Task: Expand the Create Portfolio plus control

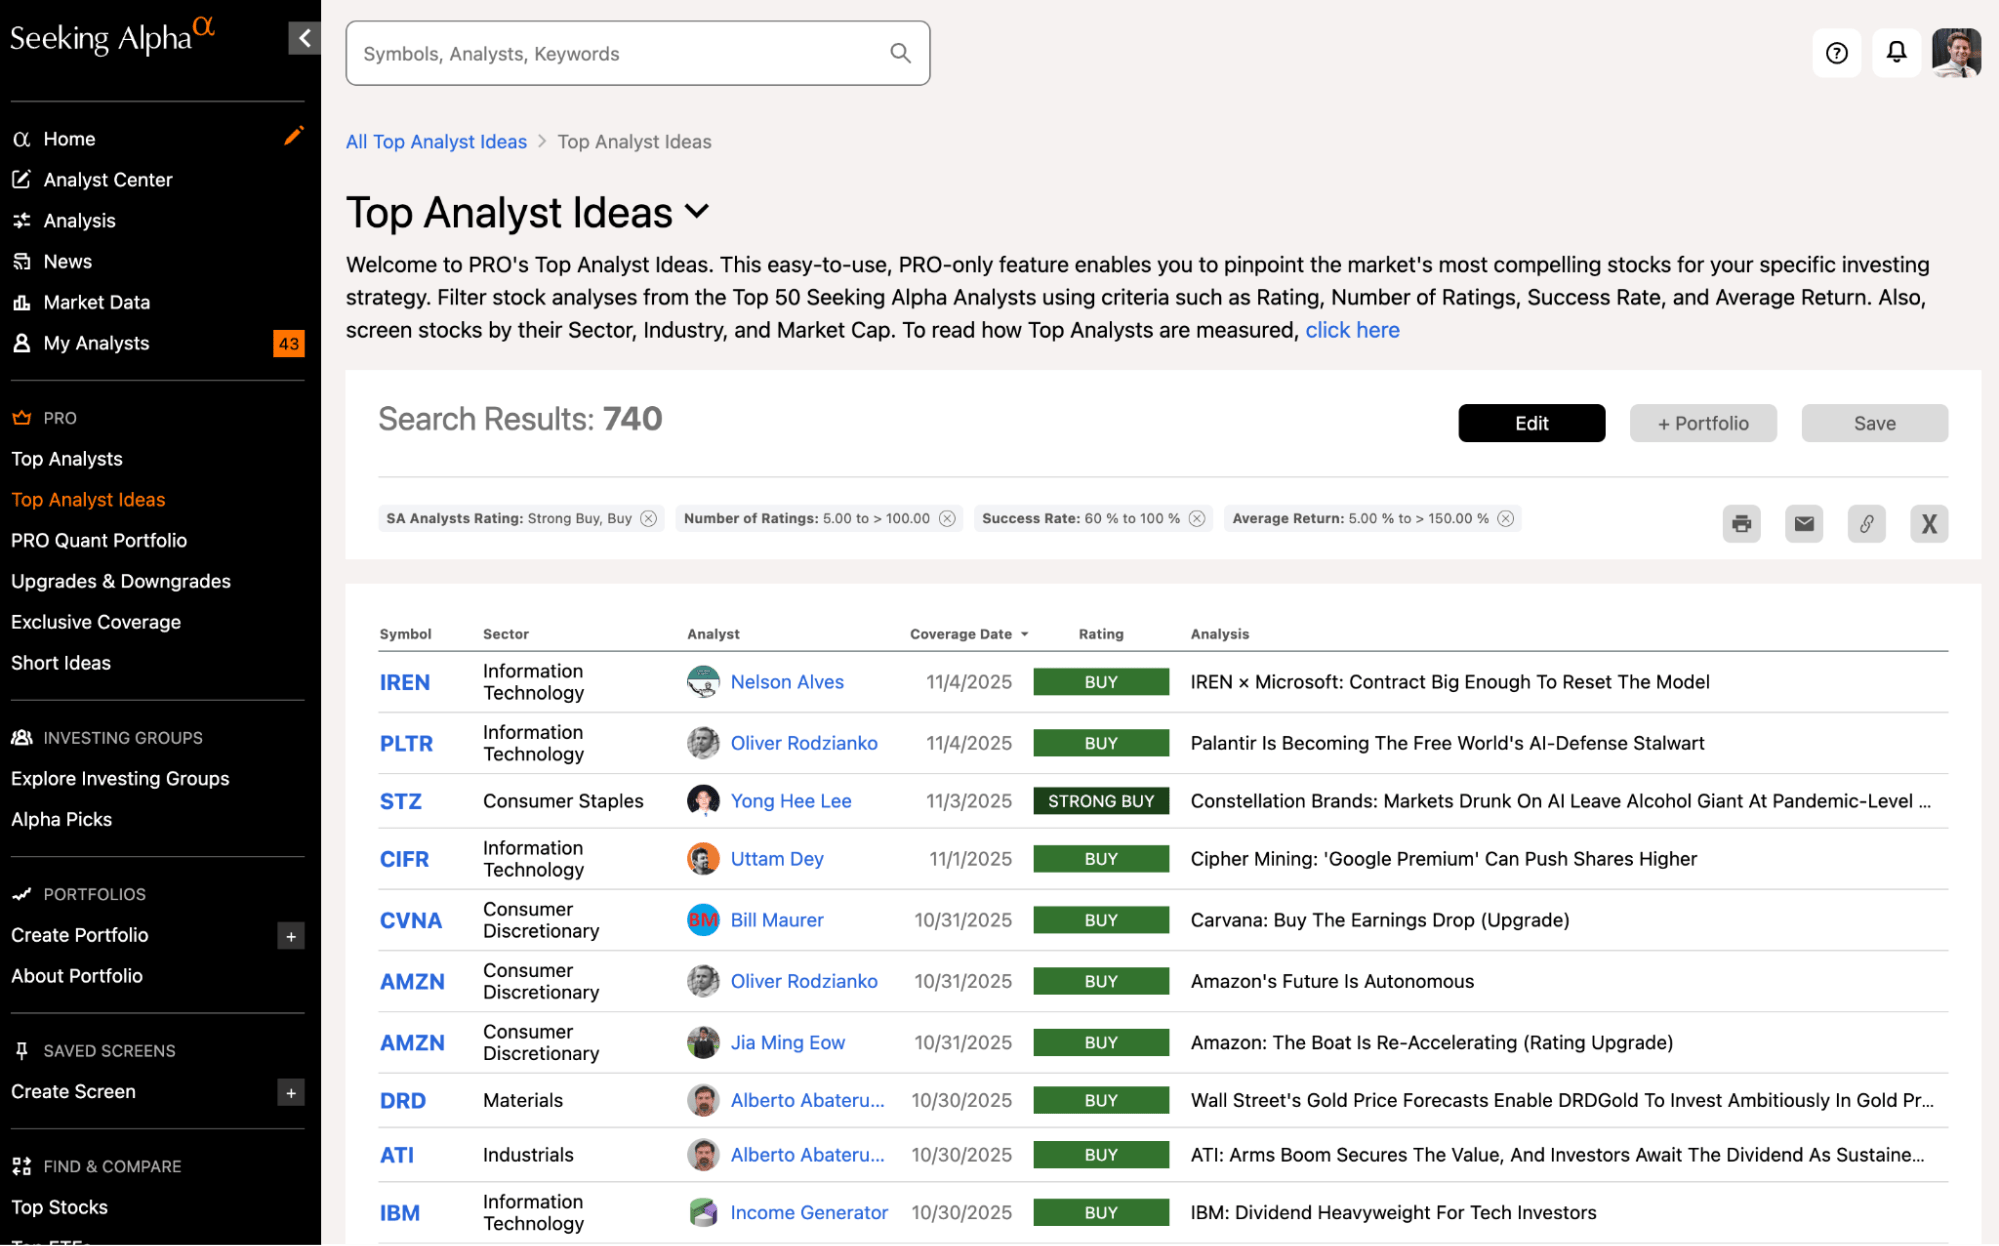Action: 290,936
